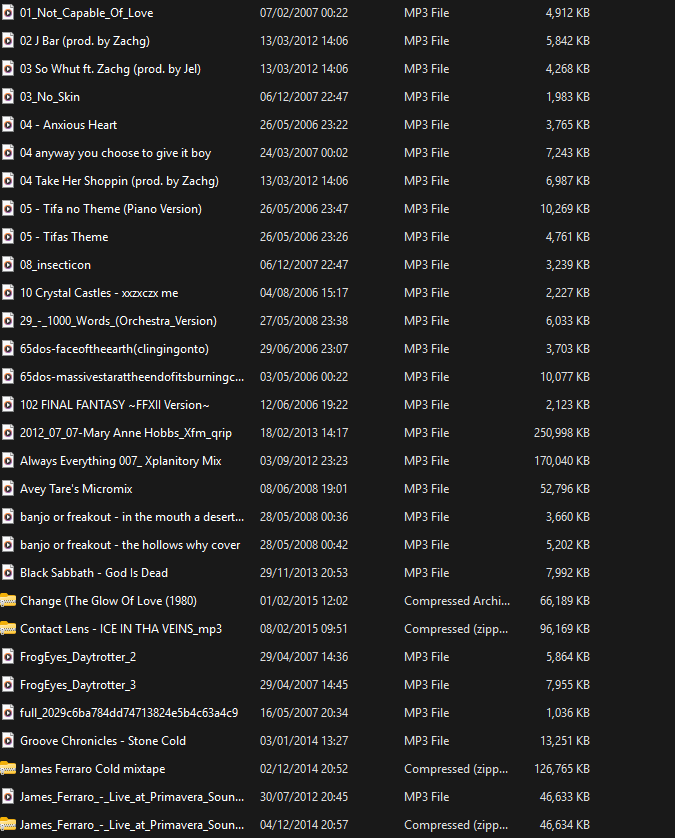Click the size value 126,765 KB

[562, 769]
